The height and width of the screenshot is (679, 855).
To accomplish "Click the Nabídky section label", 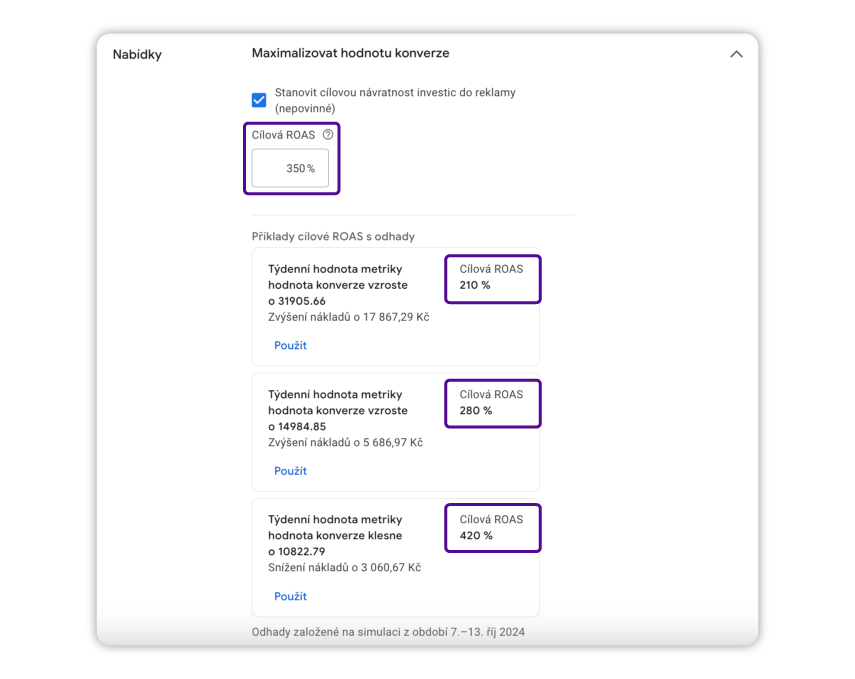I will [x=137, y=54].
